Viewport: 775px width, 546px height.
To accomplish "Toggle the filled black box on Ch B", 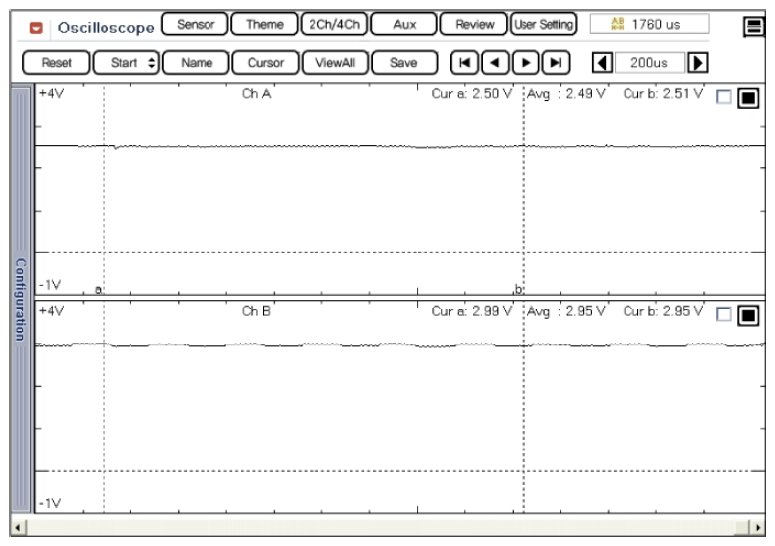I will (747, 315).
